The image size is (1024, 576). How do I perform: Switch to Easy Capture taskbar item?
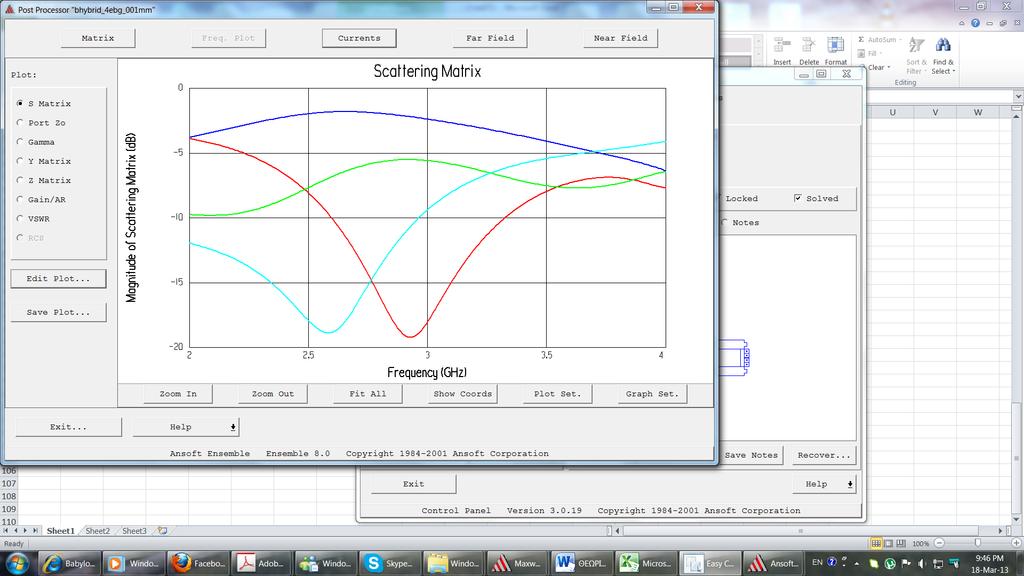click(x=709, y=563)
